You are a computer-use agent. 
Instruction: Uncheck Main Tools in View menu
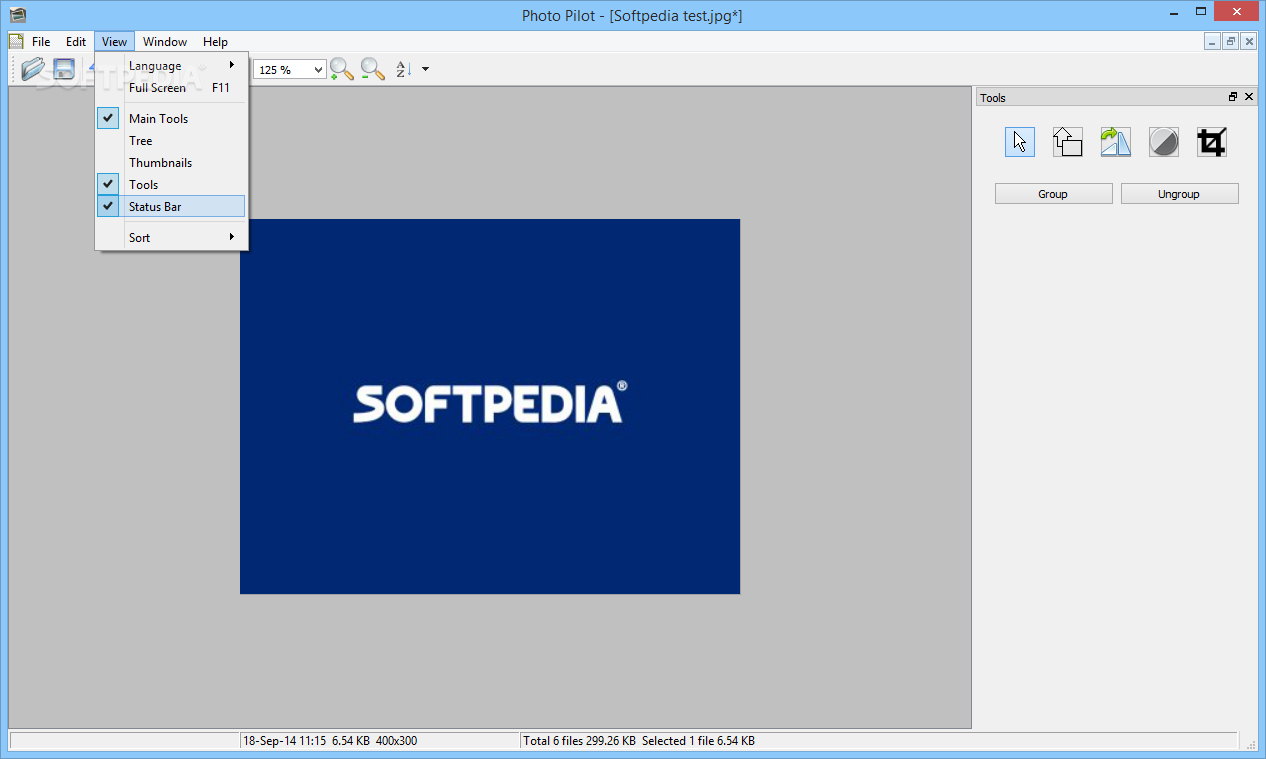point(170,118)
